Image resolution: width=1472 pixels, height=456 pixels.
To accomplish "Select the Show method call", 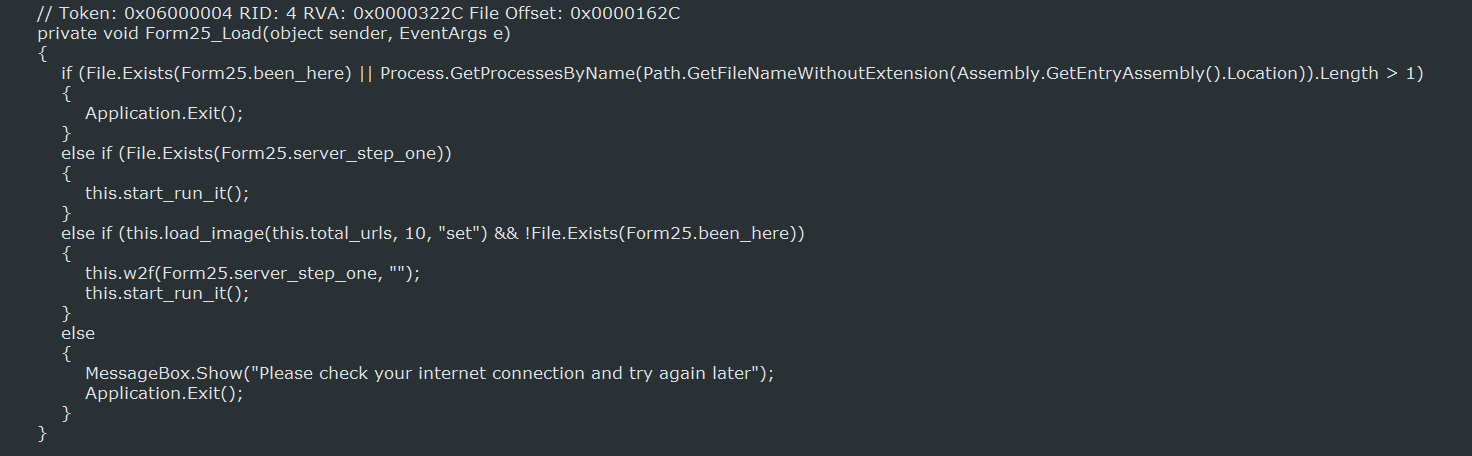I will click(x=219, y=373).
